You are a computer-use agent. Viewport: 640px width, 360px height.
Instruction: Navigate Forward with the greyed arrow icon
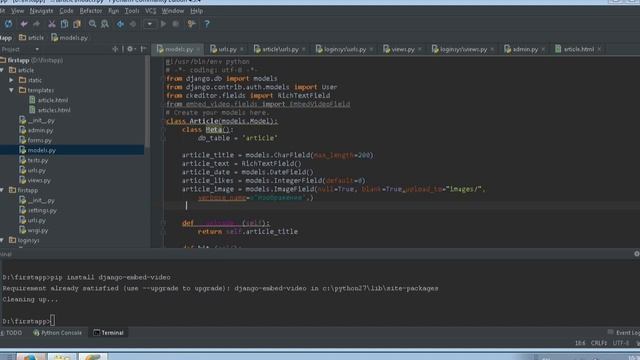click(x=133, y=24)
